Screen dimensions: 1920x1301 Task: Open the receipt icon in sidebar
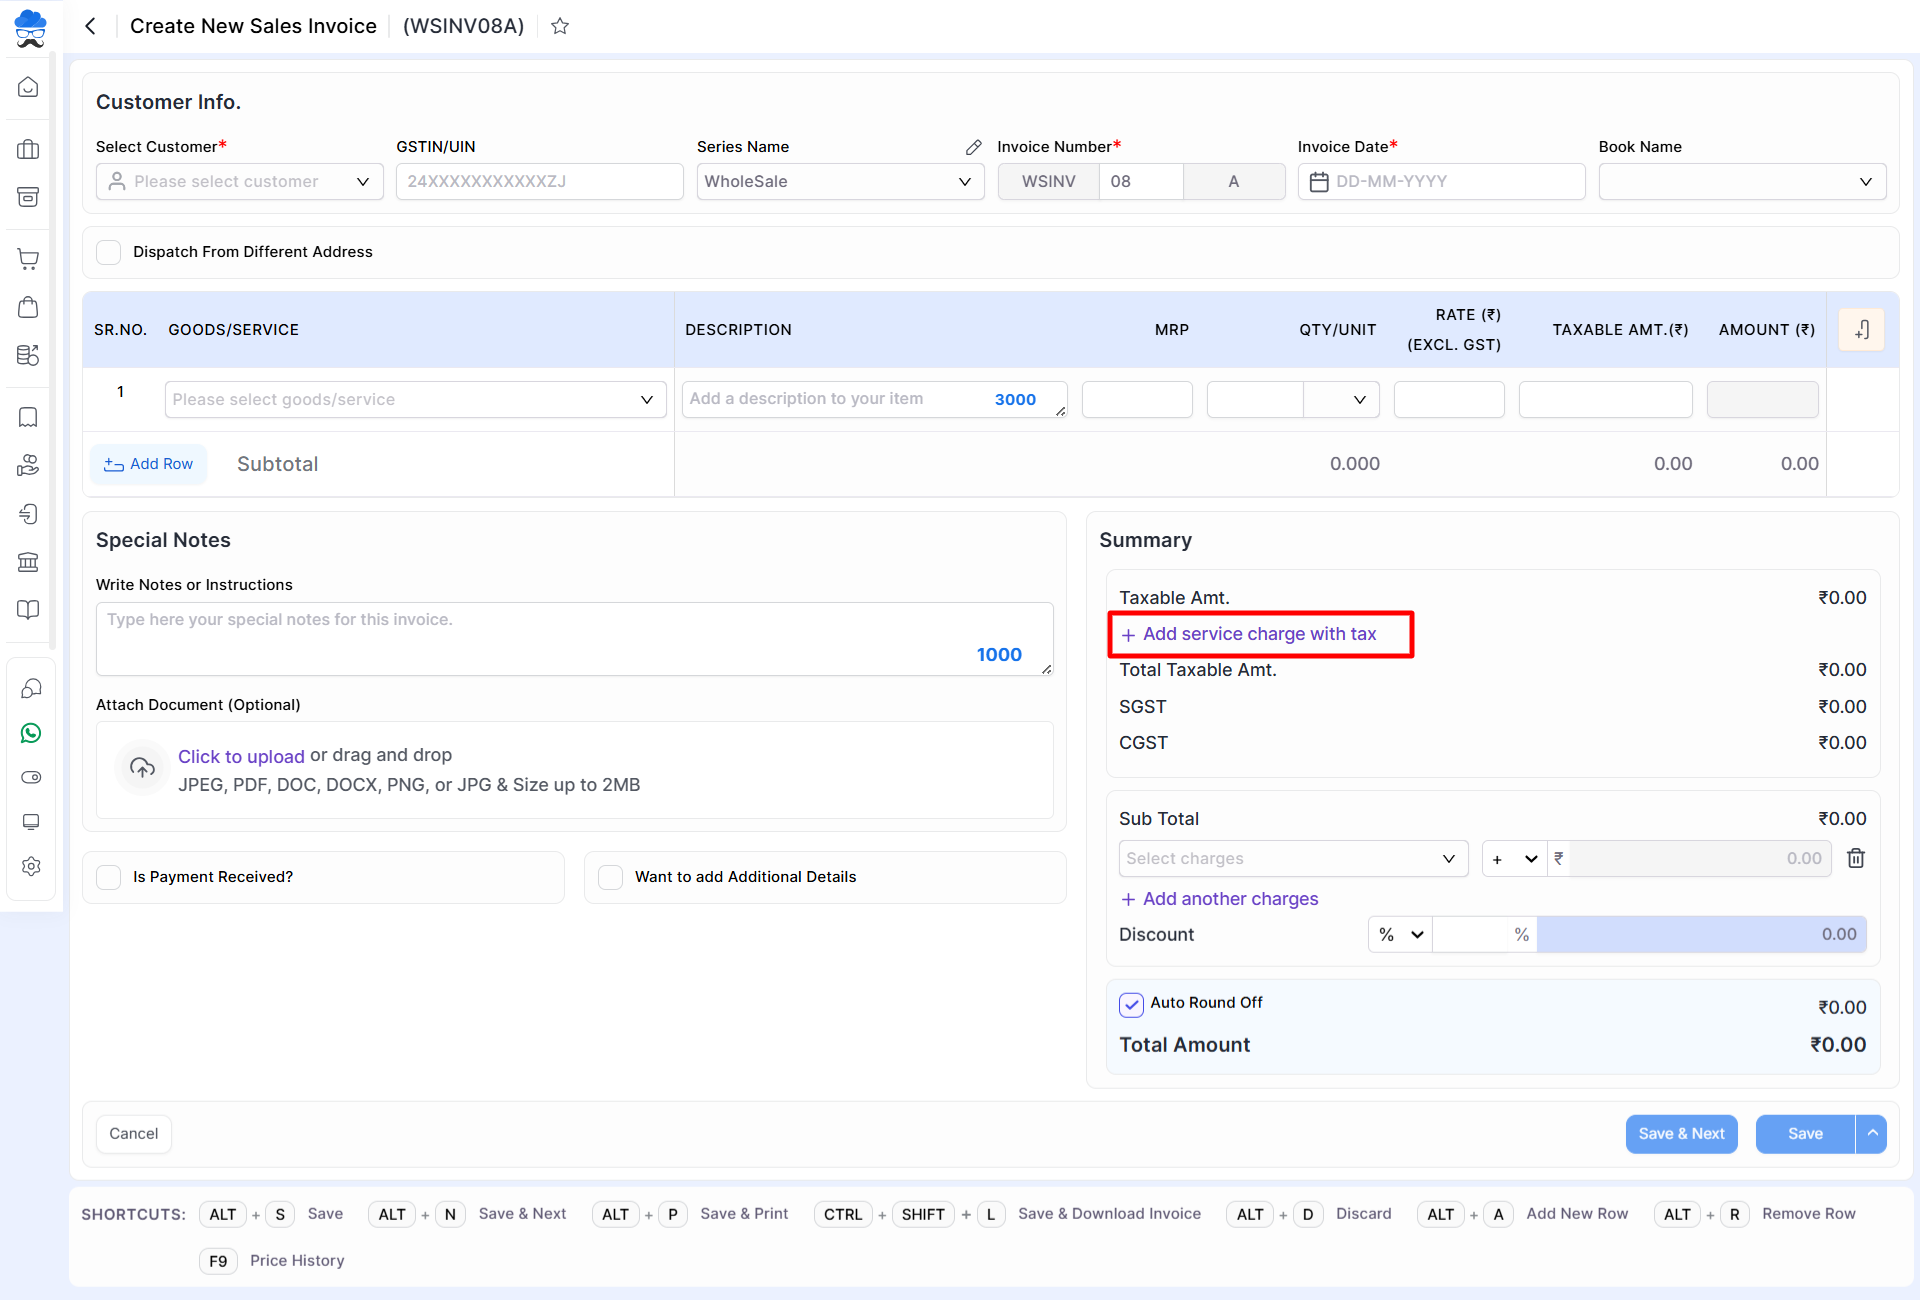click(x=29, y=417)
